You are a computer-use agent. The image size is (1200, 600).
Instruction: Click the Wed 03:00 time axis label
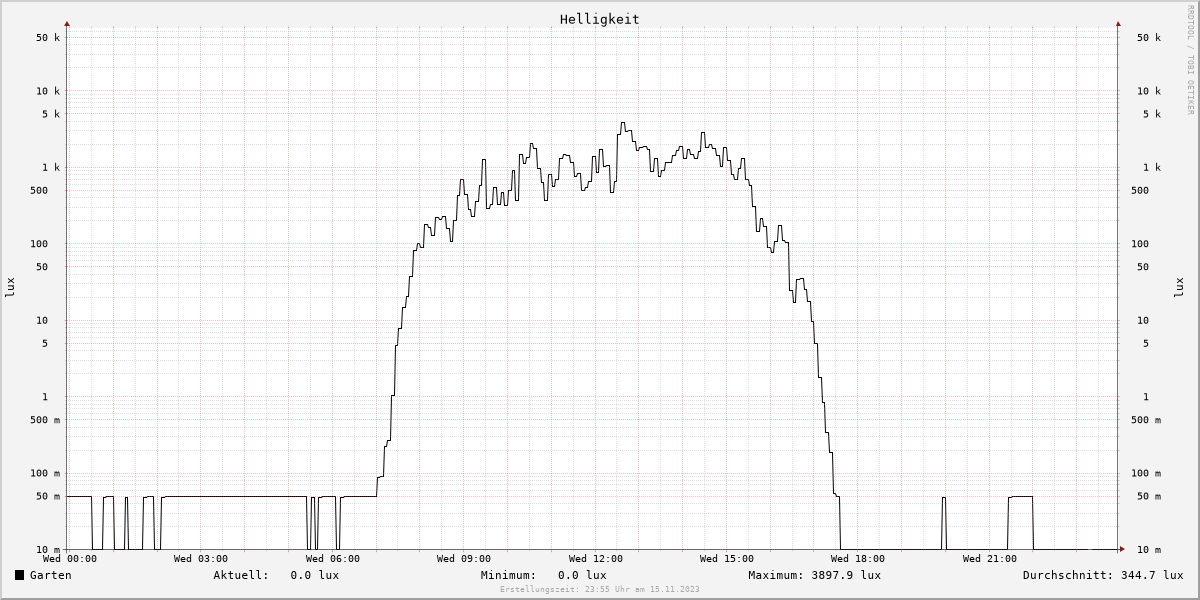coord(200,559)
